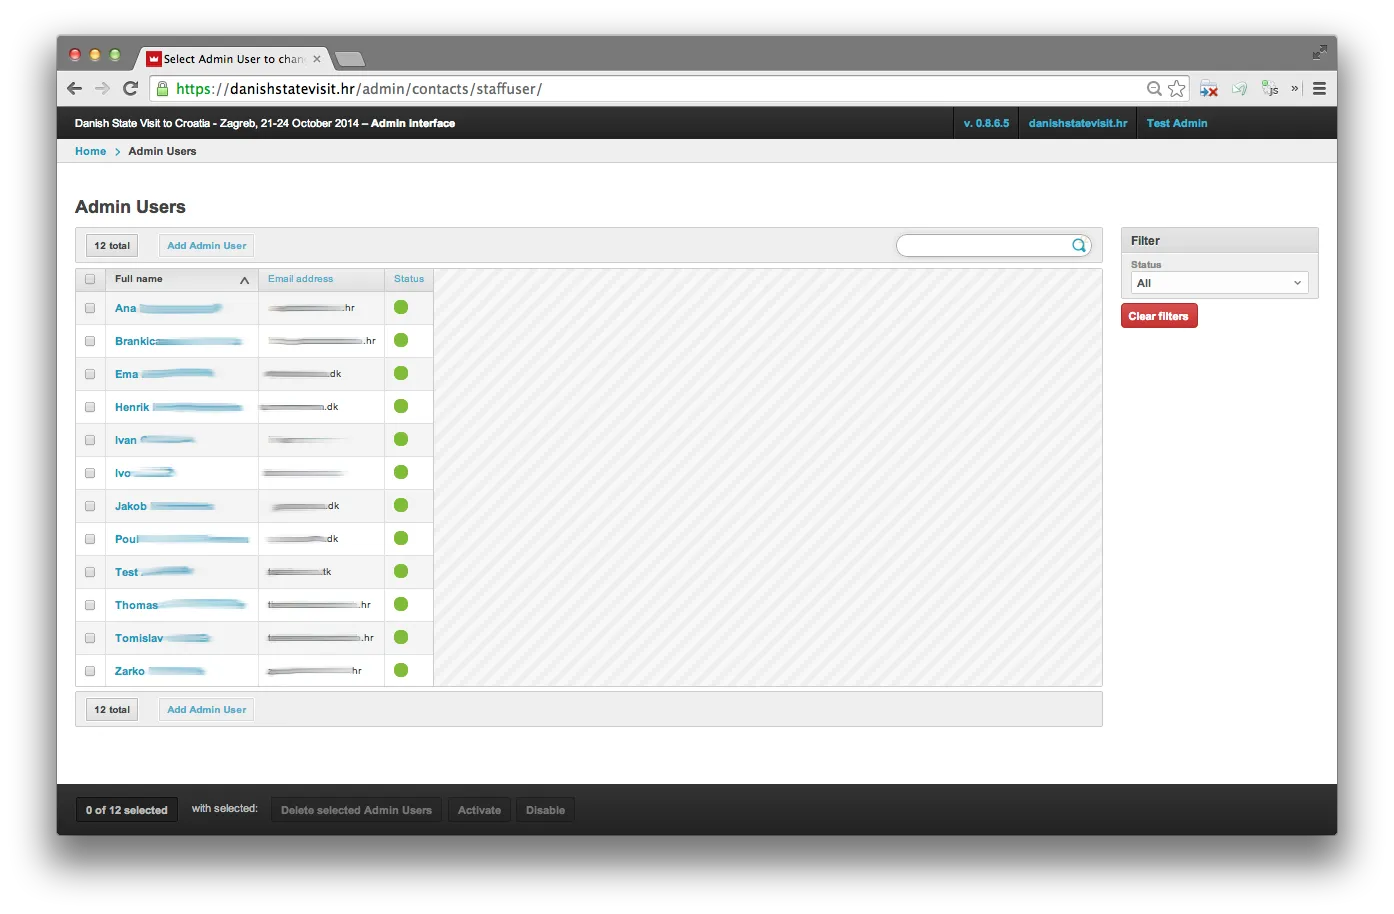
Task: Bookmark the page with the star icon
Action: (x=1177, y=89)
